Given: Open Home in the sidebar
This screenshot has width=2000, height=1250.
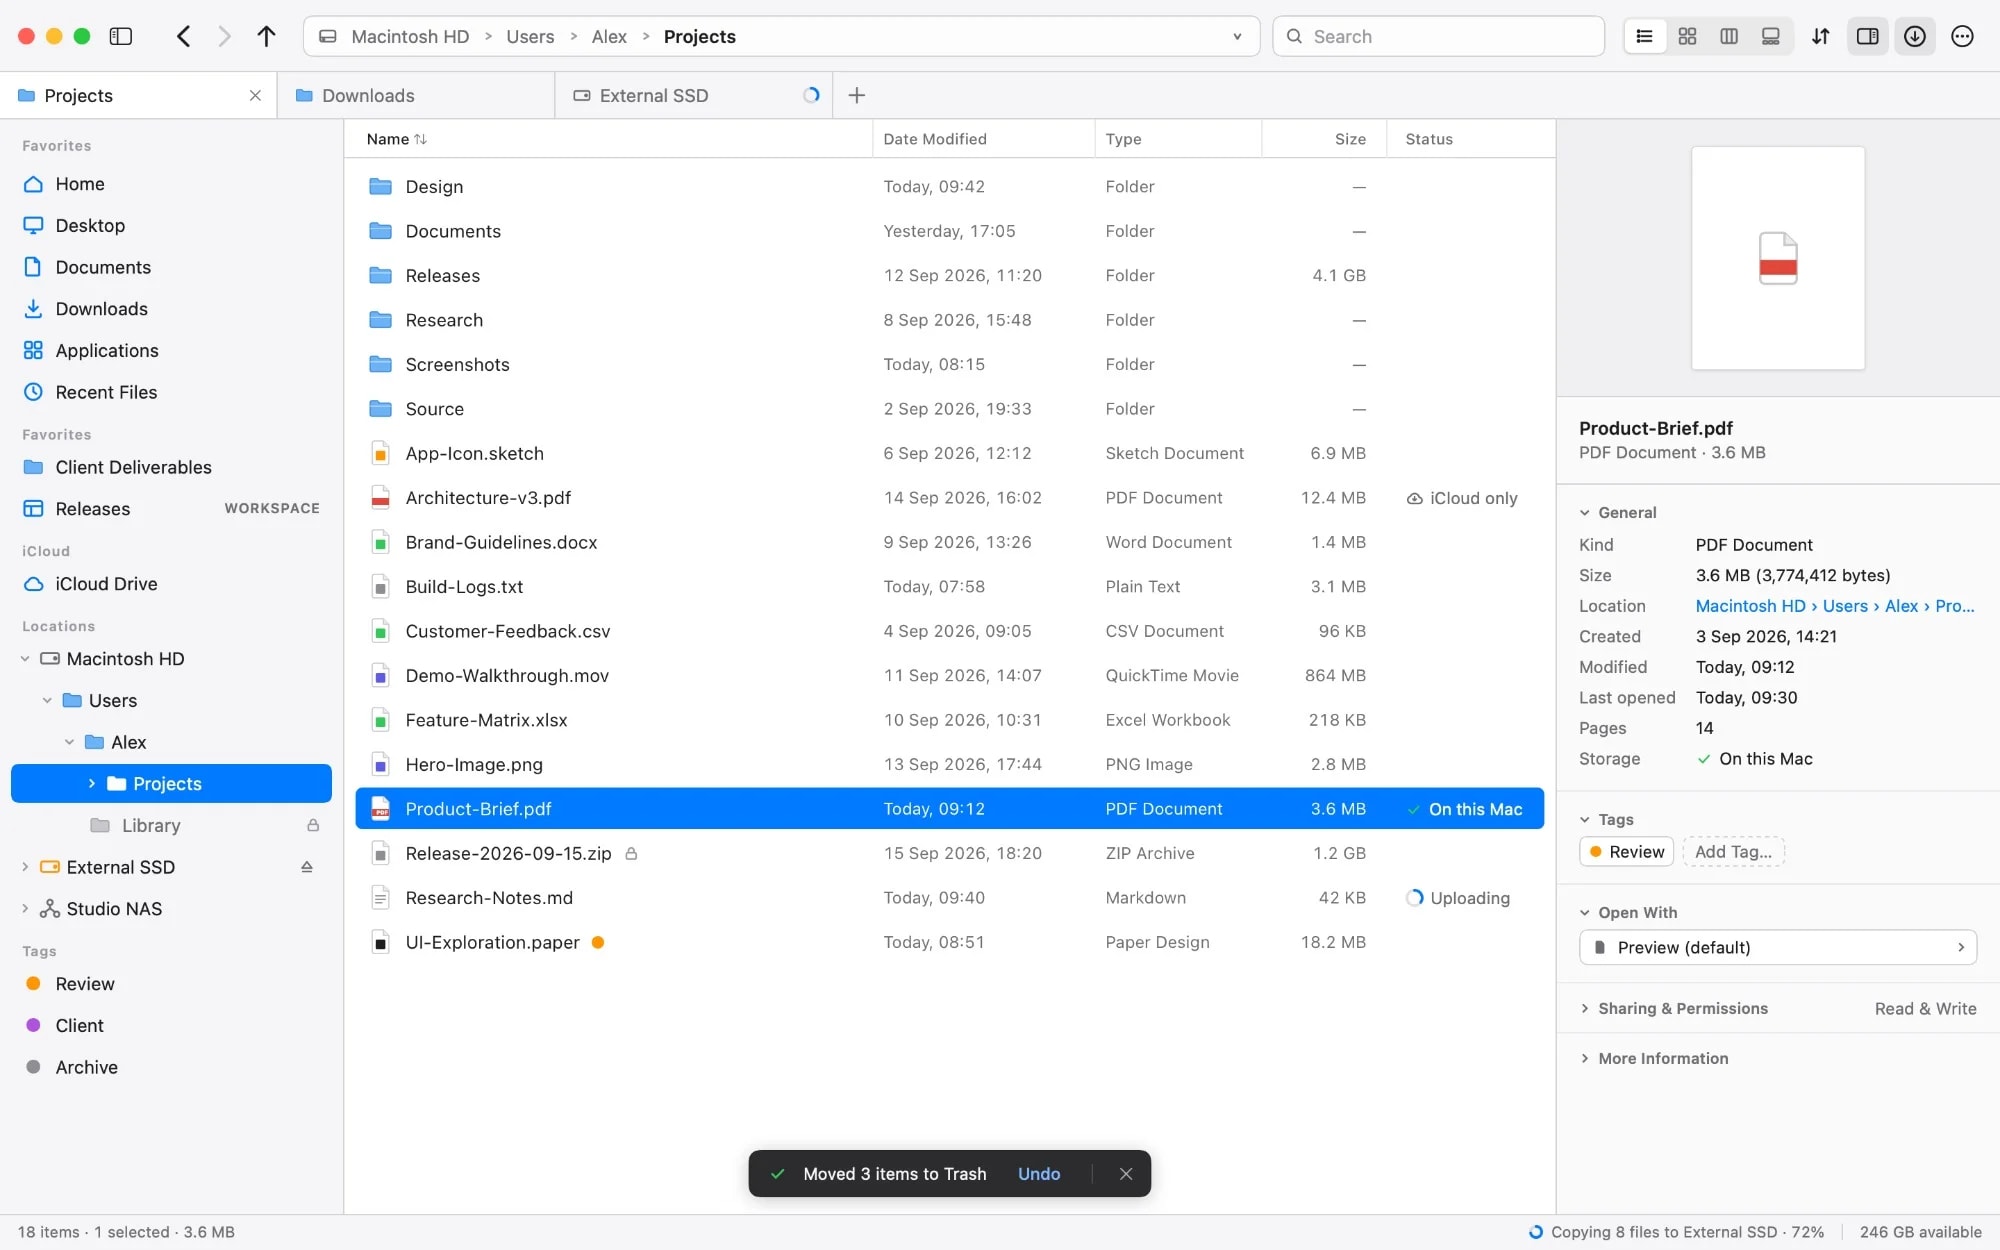Looking at the screenshot, I should coord(171,184).
